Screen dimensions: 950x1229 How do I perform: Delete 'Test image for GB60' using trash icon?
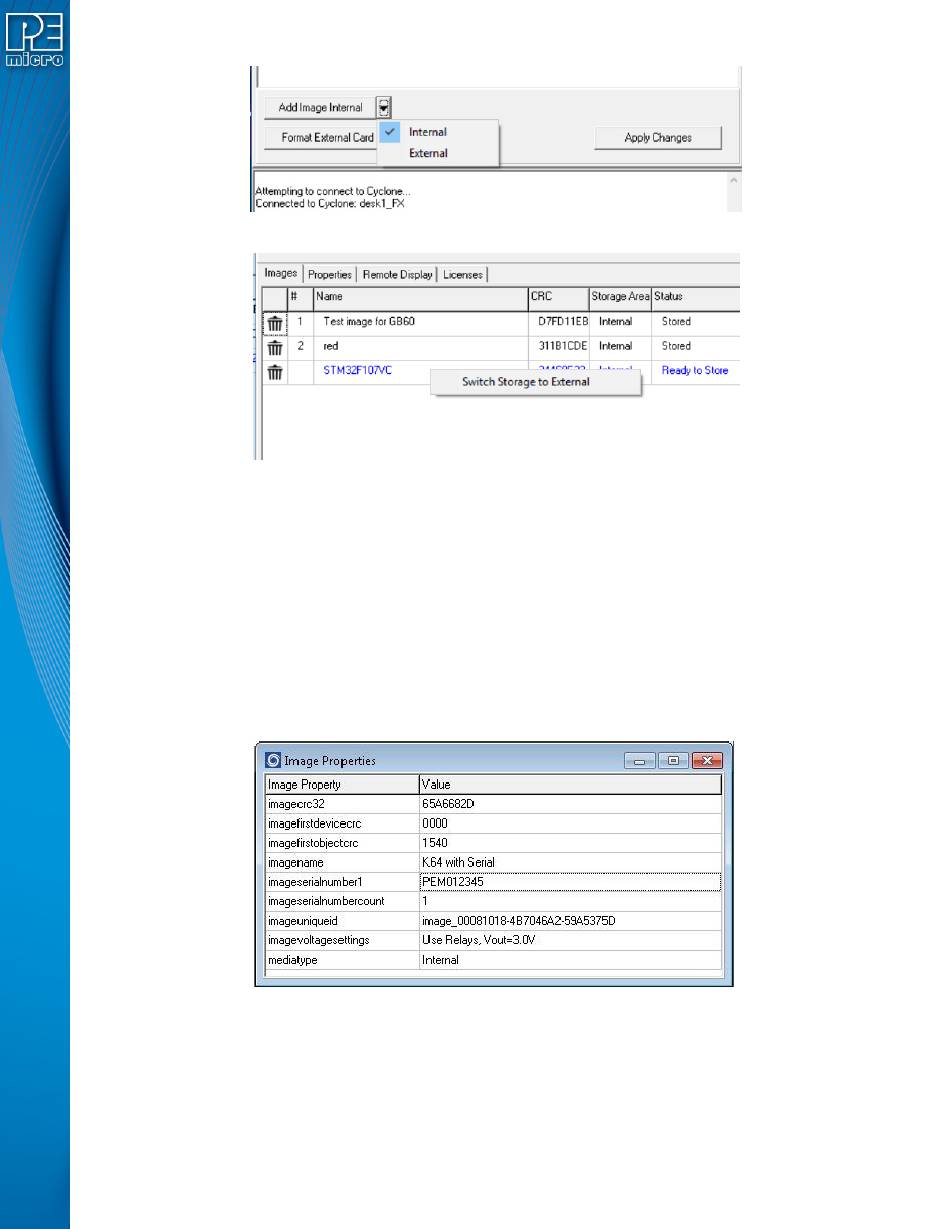pyautogui.click(x=275, y=323)
